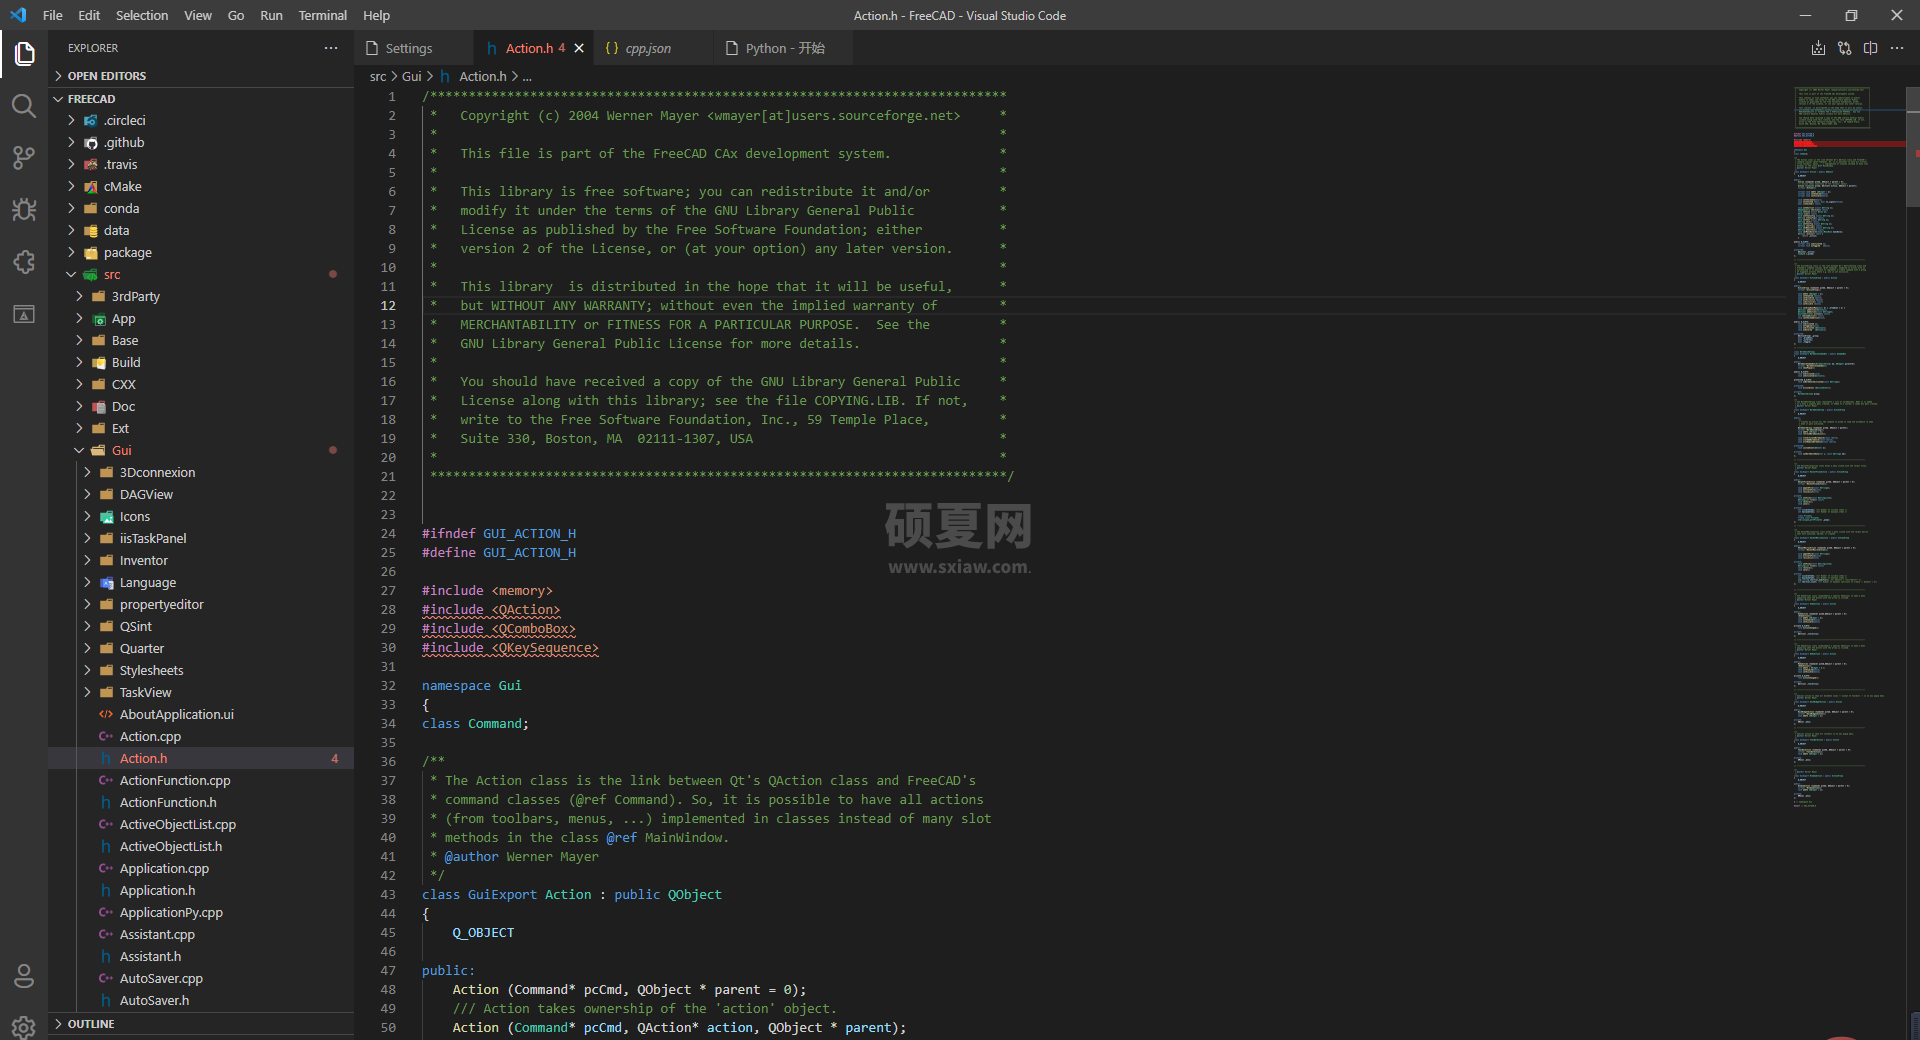This screenshot has height=1040, width=1920.
Task: Collapse the FREECAD workspace section
Action: pyautogui.click(x=201, y=99)
